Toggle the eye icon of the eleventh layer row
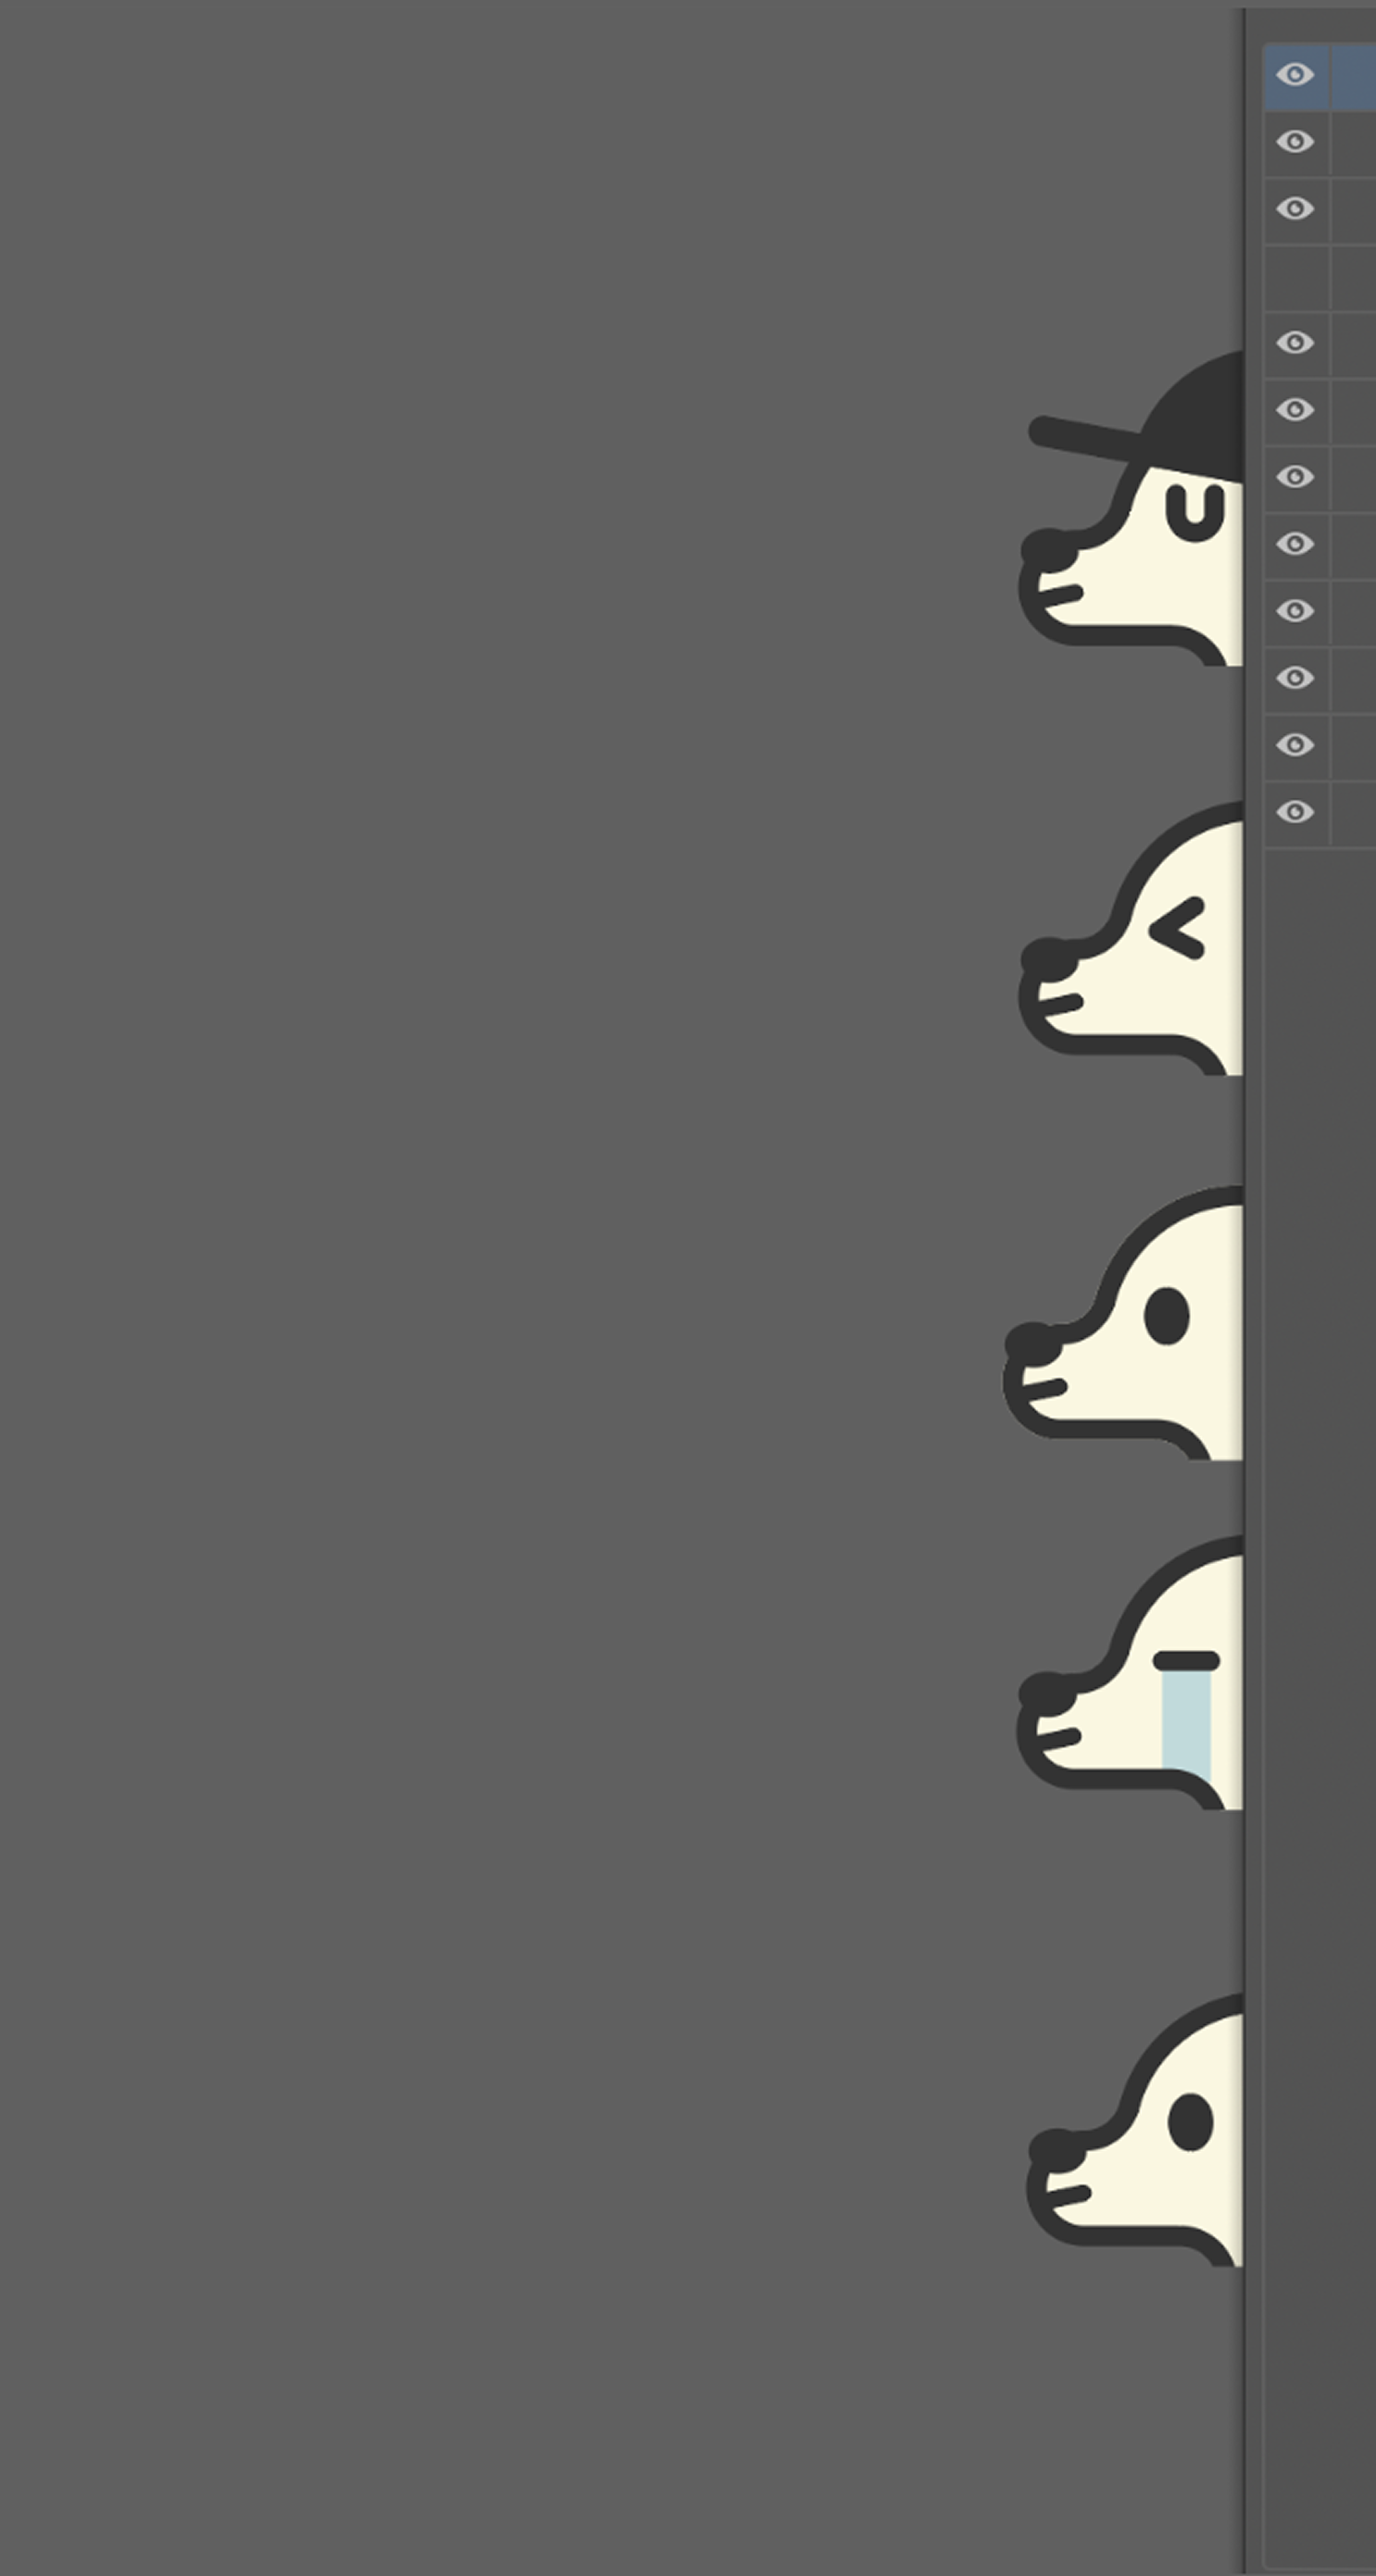Image resolution: width=1376 pixels, height=2576 pixels. (1296, 745)
